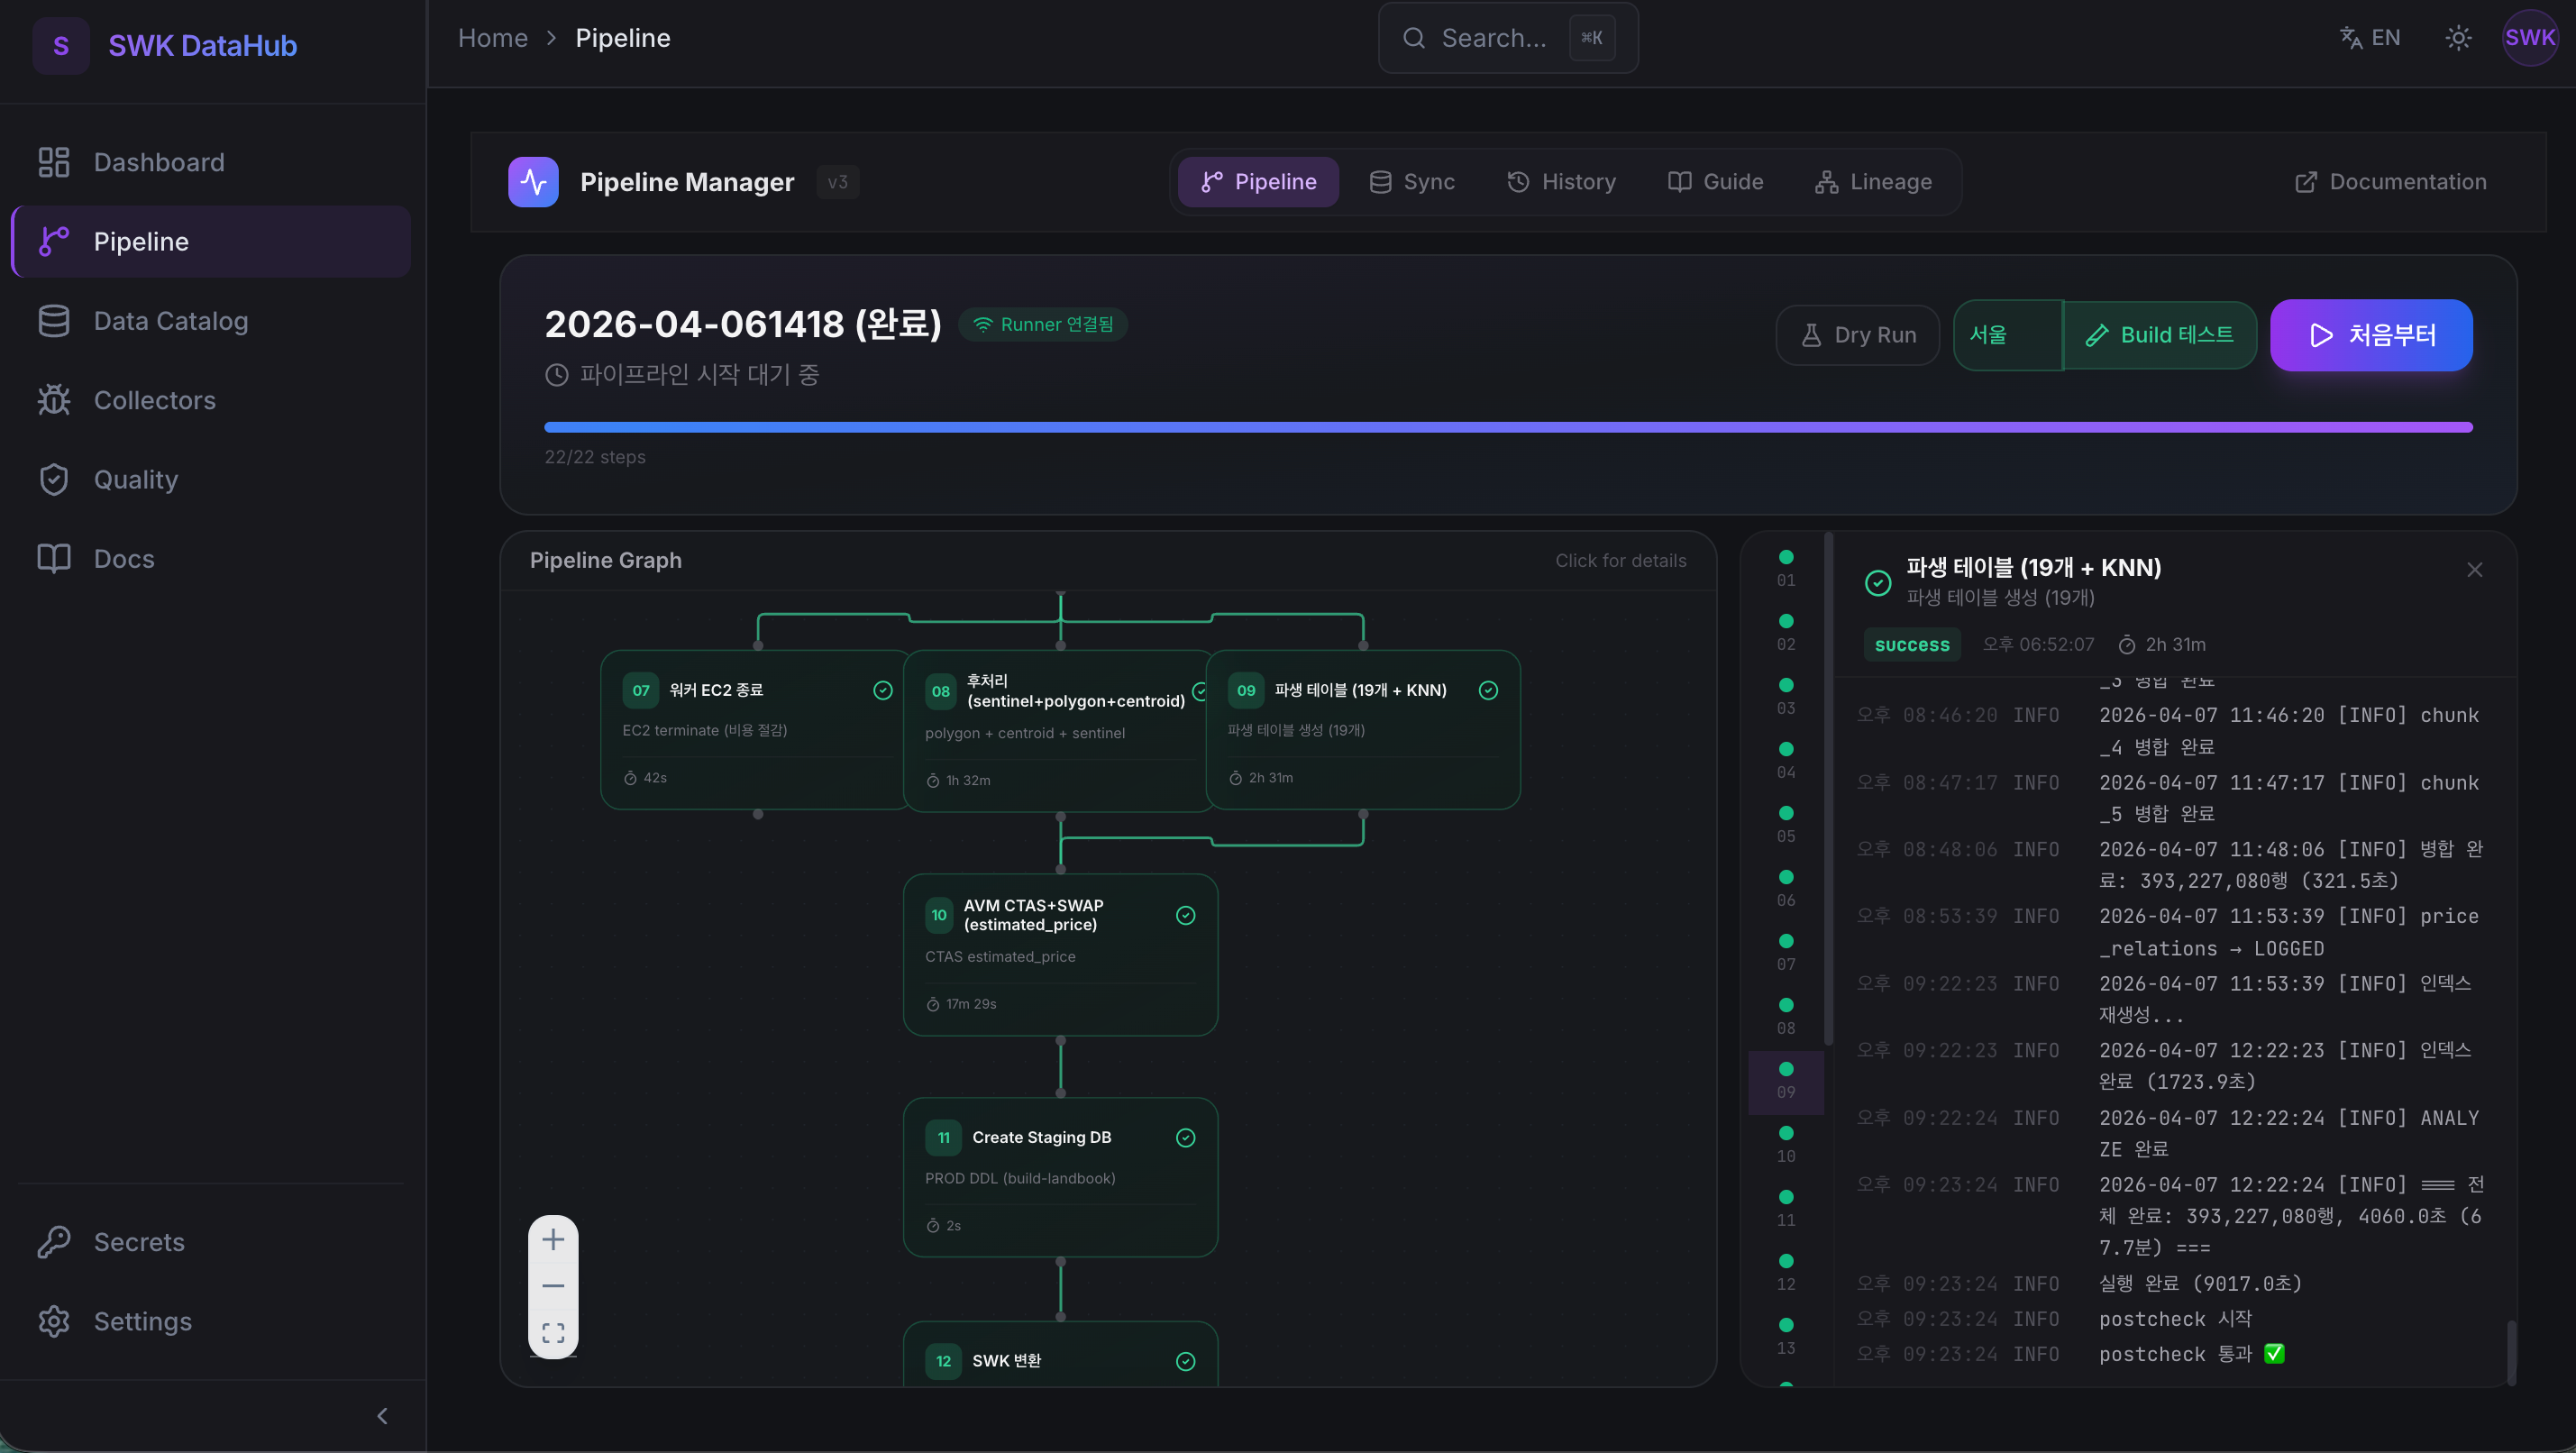Viewport: 2576px width, 1453px height.
Task: Click the "Click for details" hint text
Action: point(1620,561)
